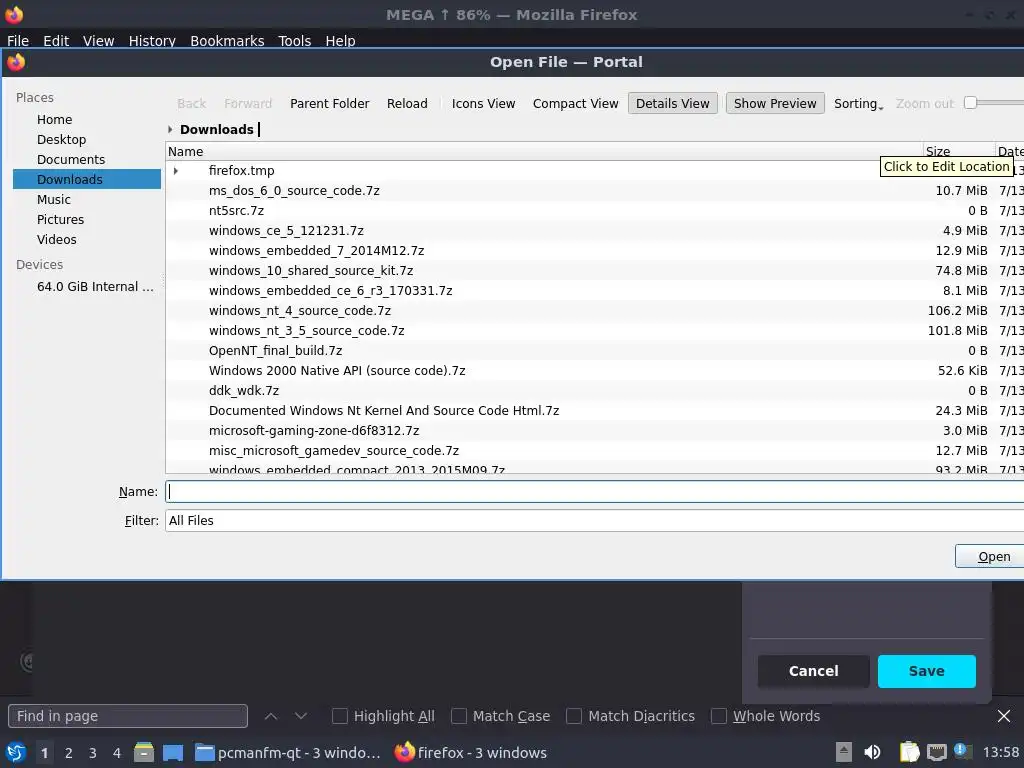Switch to Icons View
The image size is (1024, 768).
click(483, 103)
